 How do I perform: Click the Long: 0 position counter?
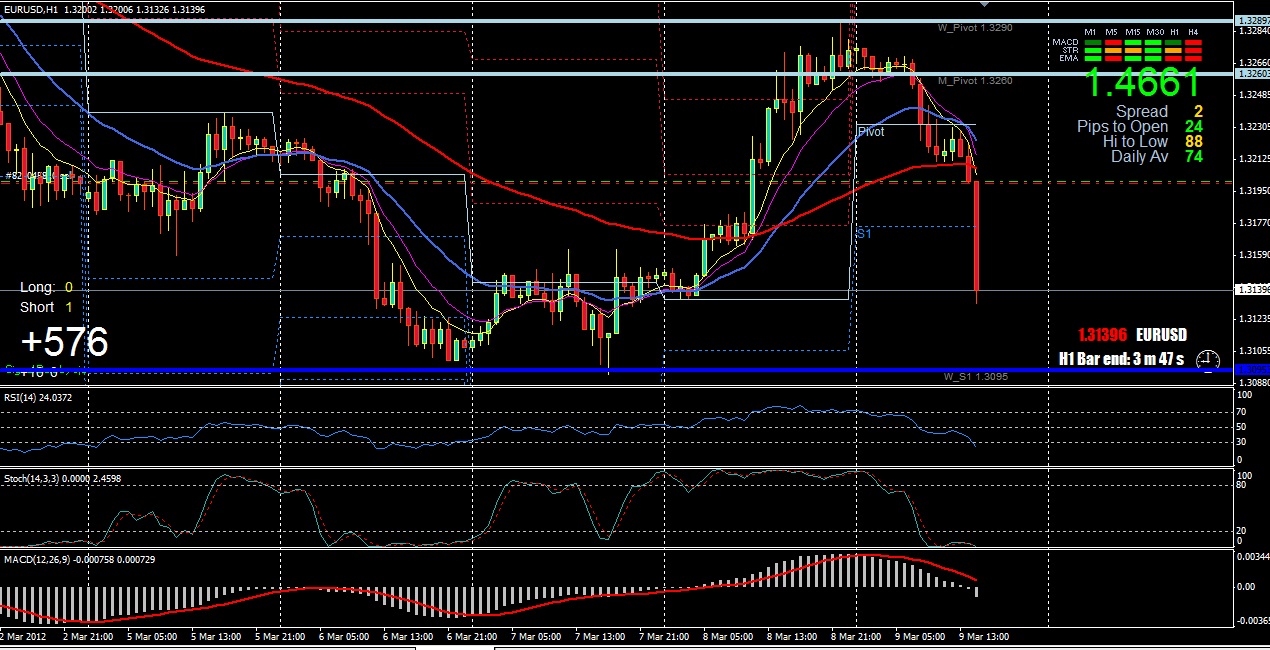[x=46, y=287]
